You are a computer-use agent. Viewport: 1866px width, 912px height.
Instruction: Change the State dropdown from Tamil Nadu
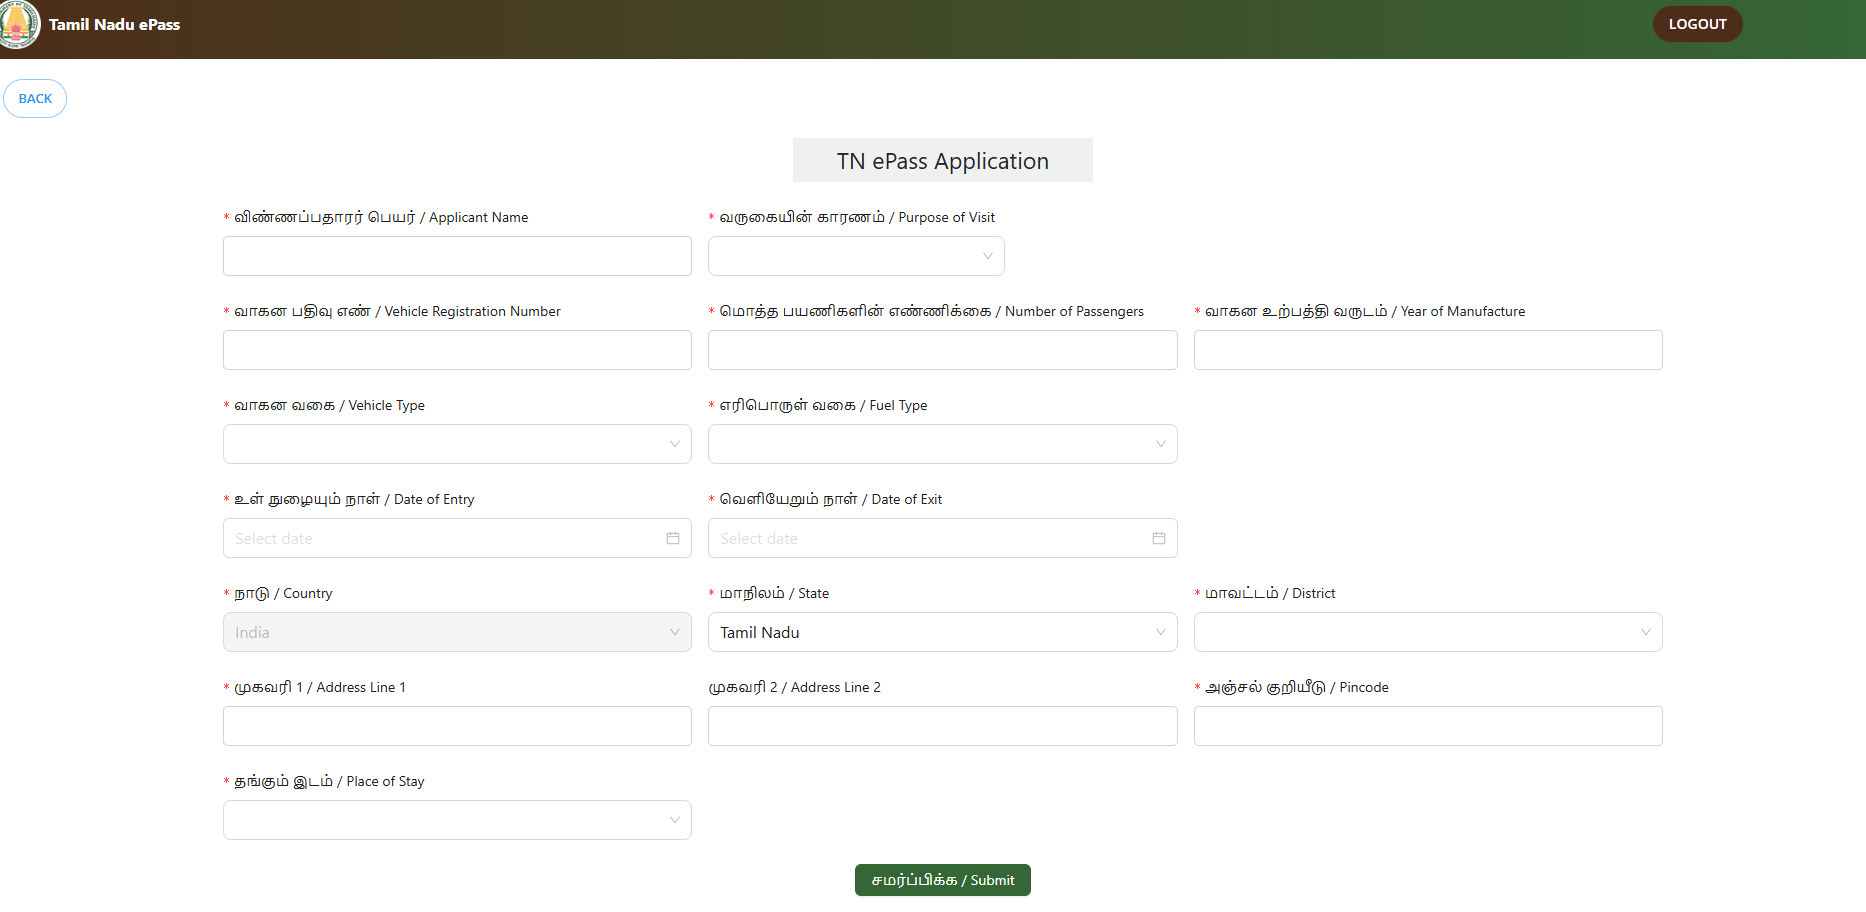pos(942,632)
